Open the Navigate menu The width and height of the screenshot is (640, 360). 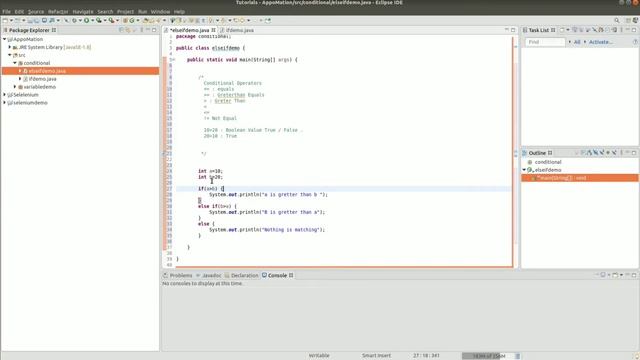point(83,11)
